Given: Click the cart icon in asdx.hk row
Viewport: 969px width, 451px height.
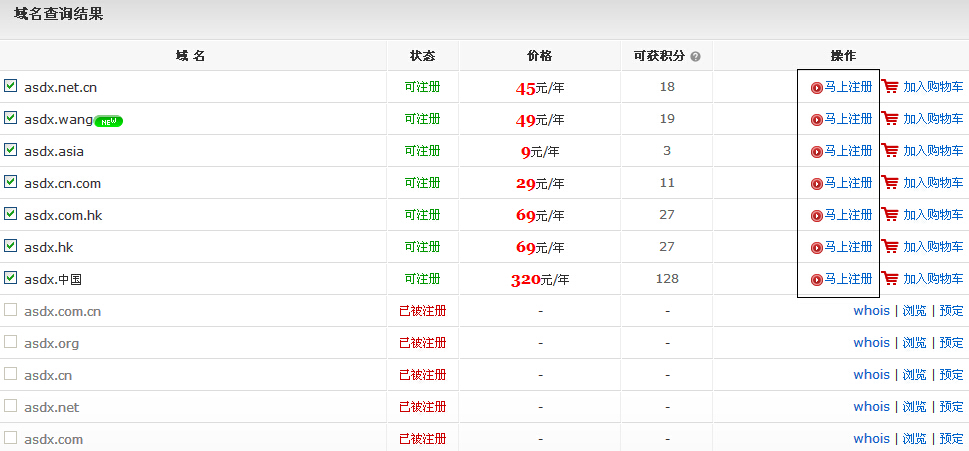Looking at the screenshot, I should (x=890, y=247).
